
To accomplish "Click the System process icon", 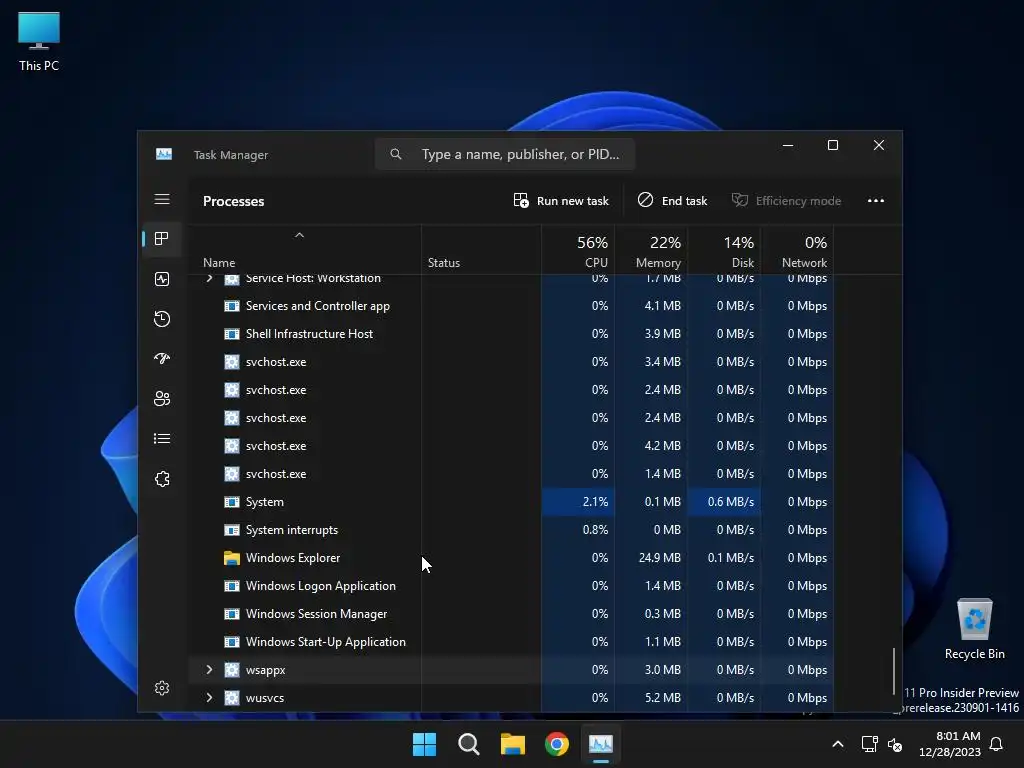I will pos(232,502).
